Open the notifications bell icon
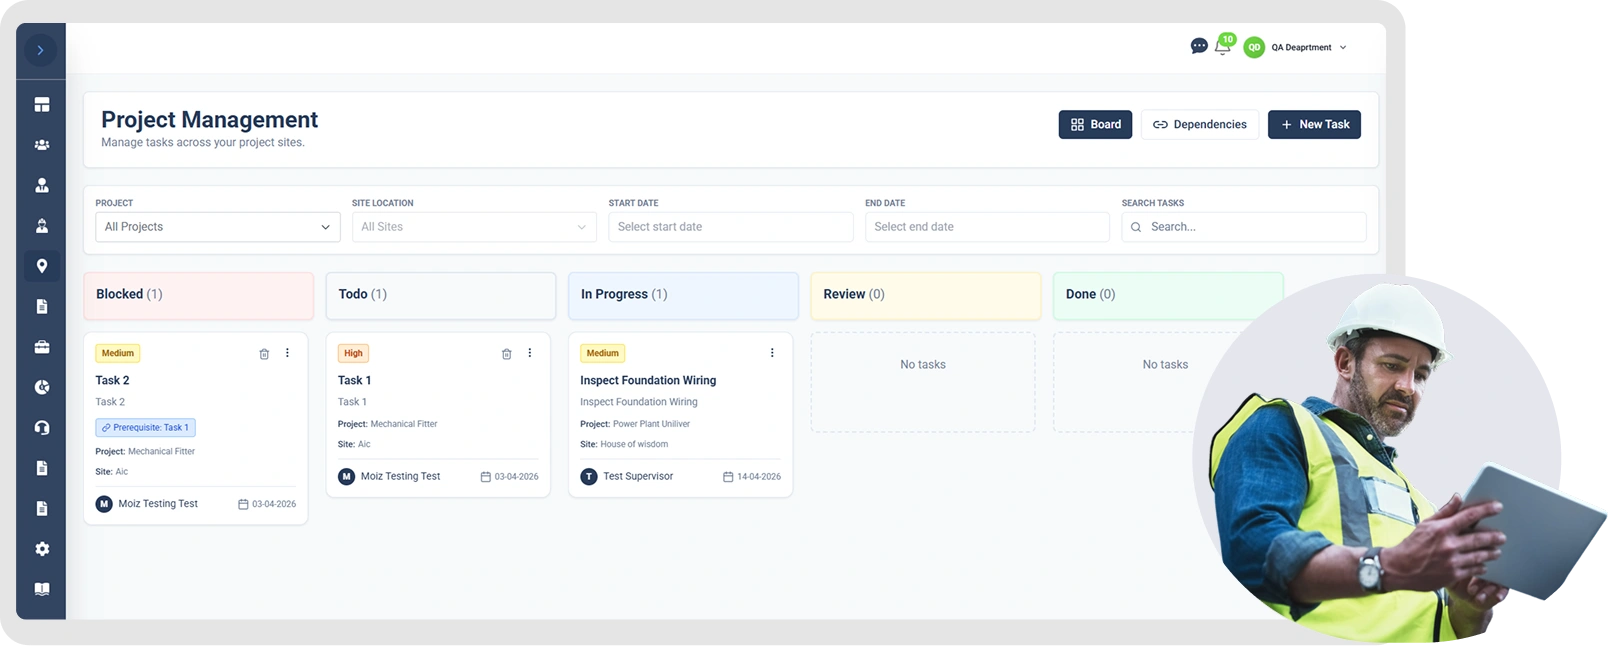1622x646 pixels. pos(1222,47)
